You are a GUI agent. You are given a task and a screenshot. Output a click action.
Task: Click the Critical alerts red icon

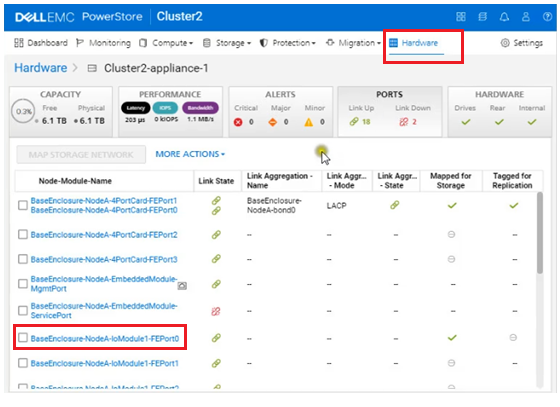click(x=238, y=122)
